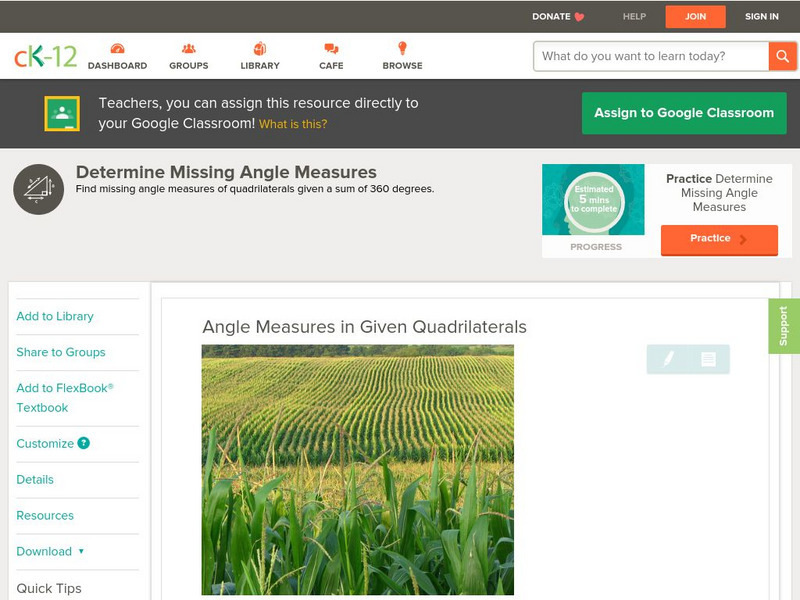The image size is (800, 600).
Task: Click Assign to Google Classroom button
Action: [x=684, y=113]
